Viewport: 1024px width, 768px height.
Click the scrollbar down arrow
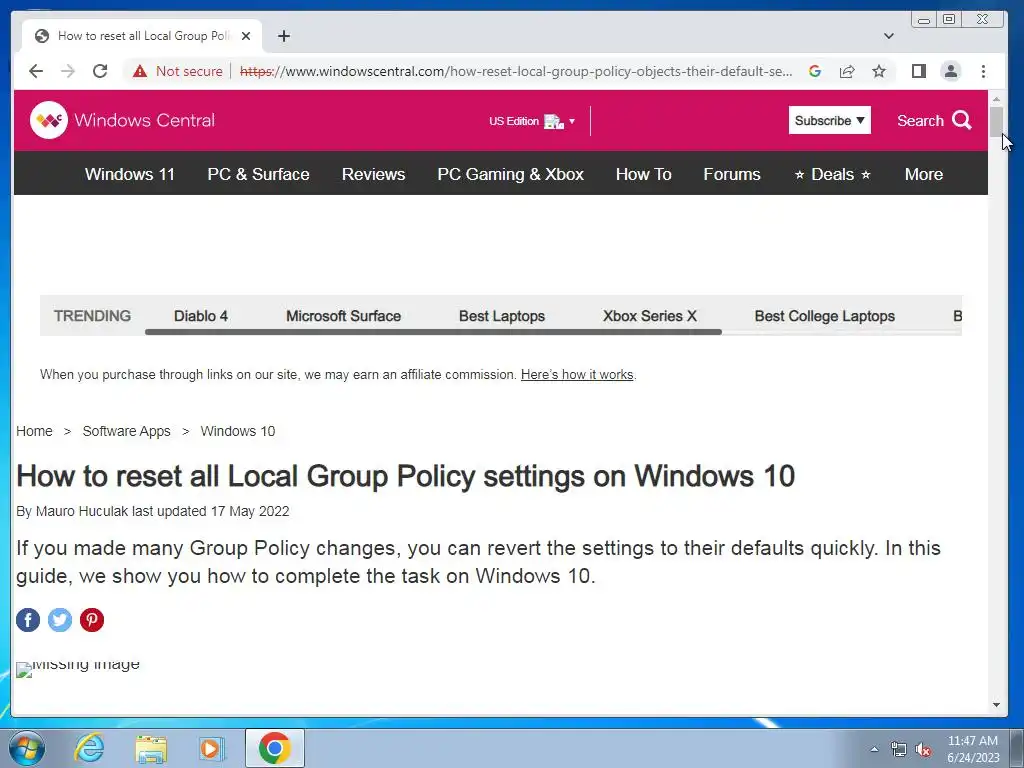pyautogui.click(x=996, y=705)
